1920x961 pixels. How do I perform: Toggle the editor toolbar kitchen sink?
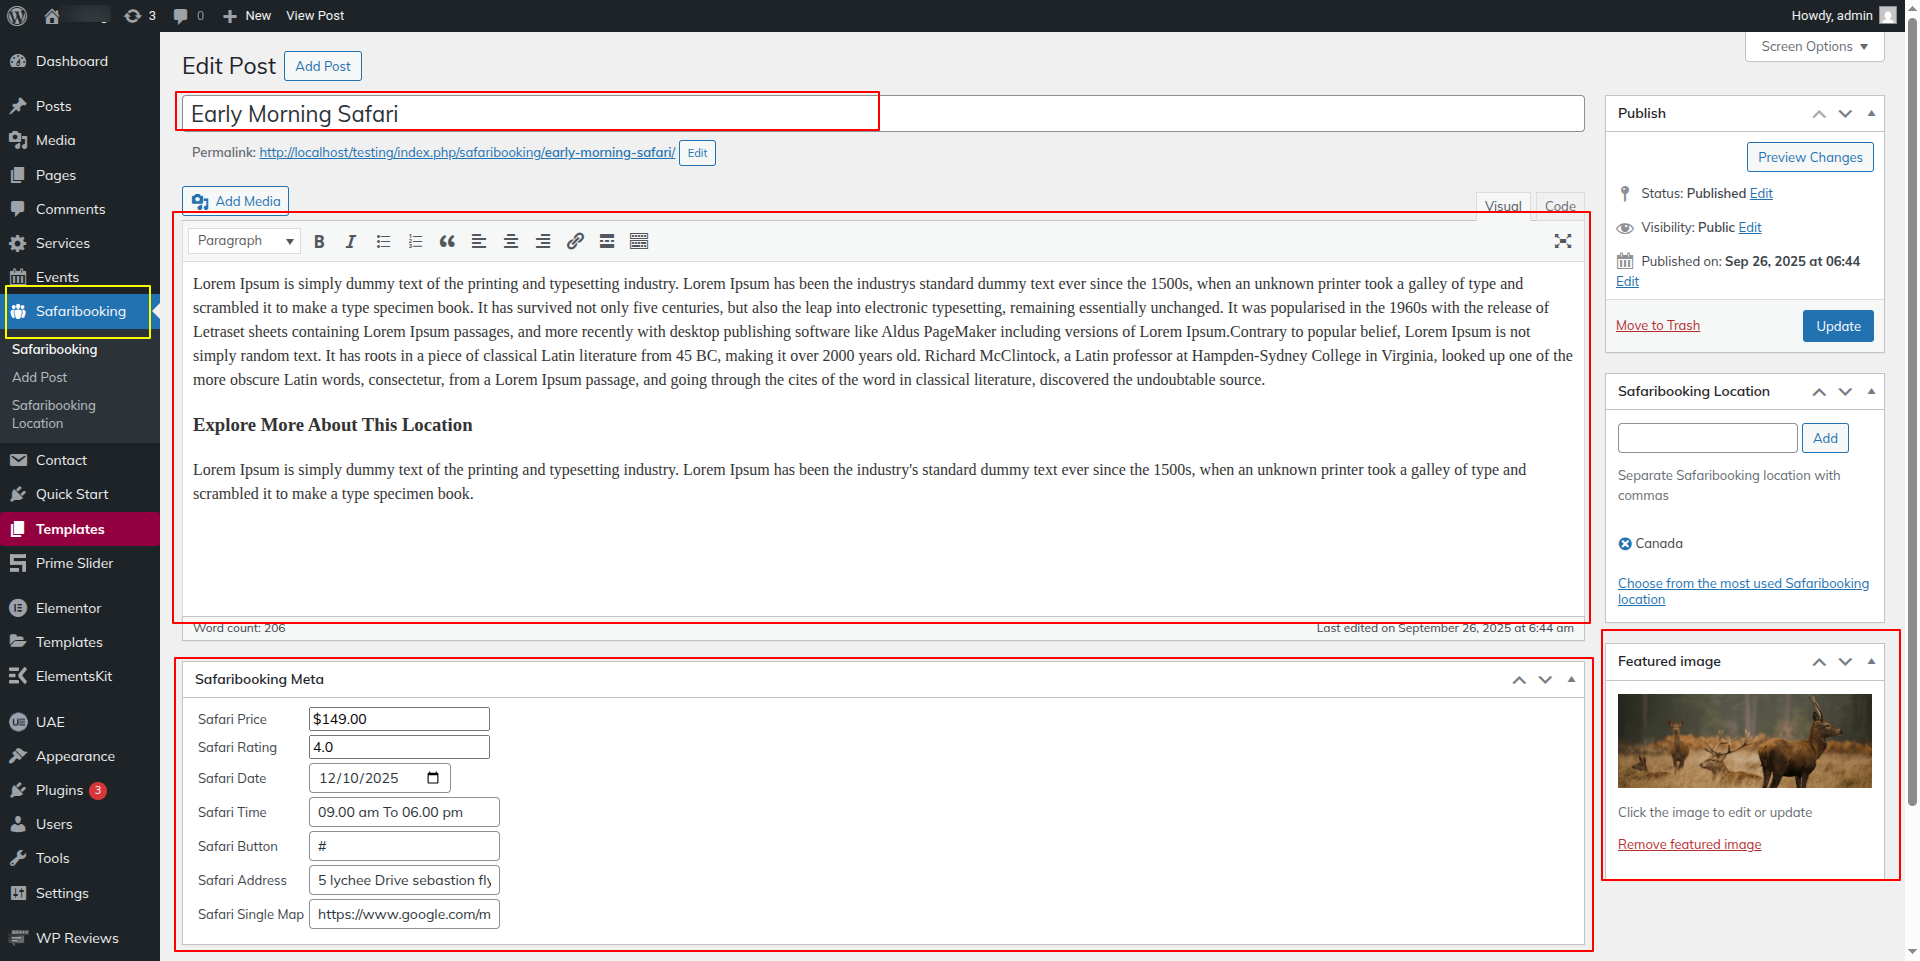(x=639, y=241)
